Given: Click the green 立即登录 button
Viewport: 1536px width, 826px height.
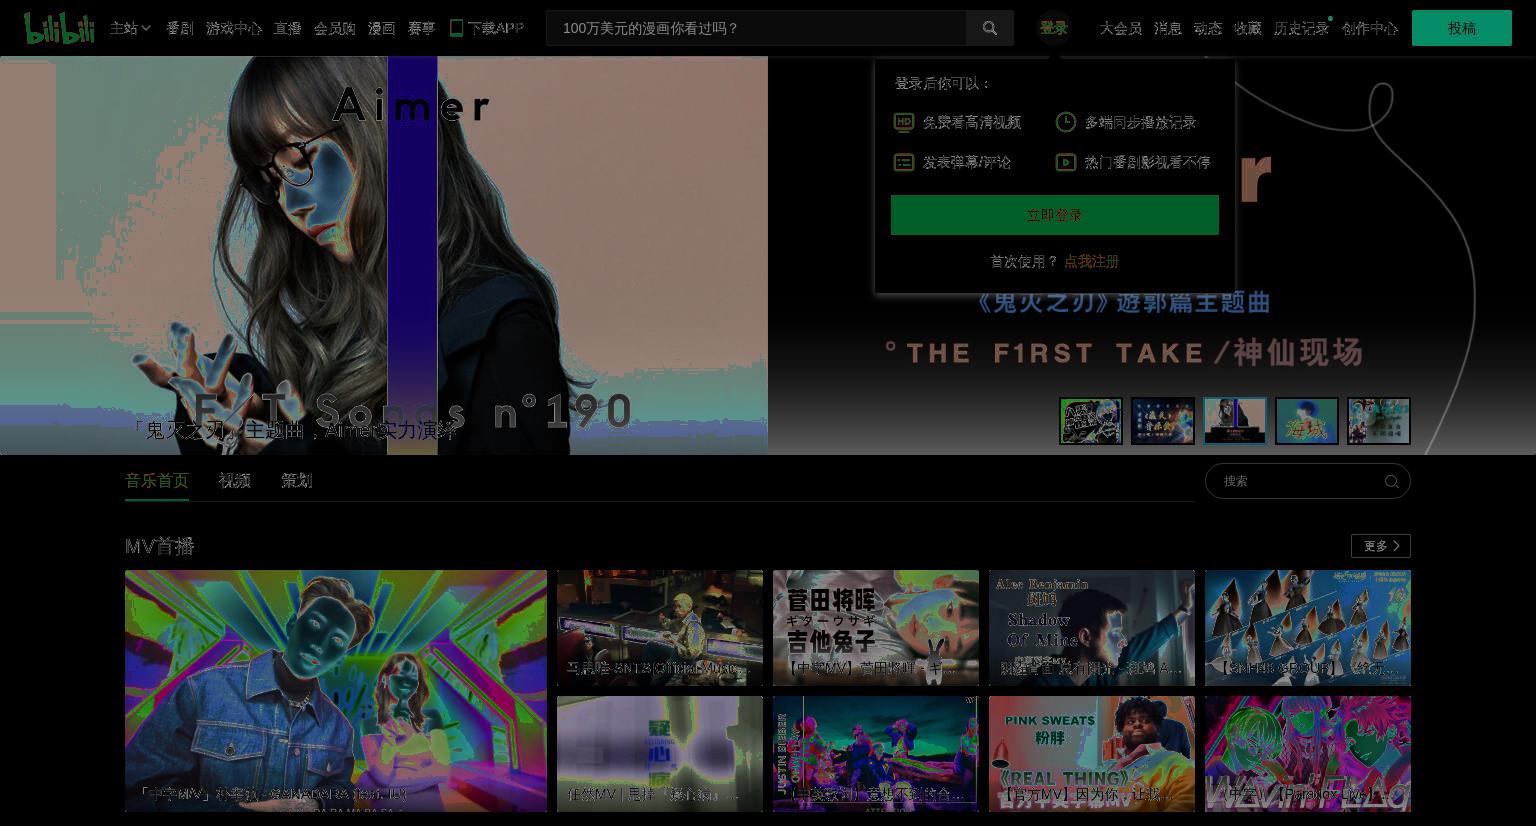Looking at the screenshot, I should point(1055,215).
